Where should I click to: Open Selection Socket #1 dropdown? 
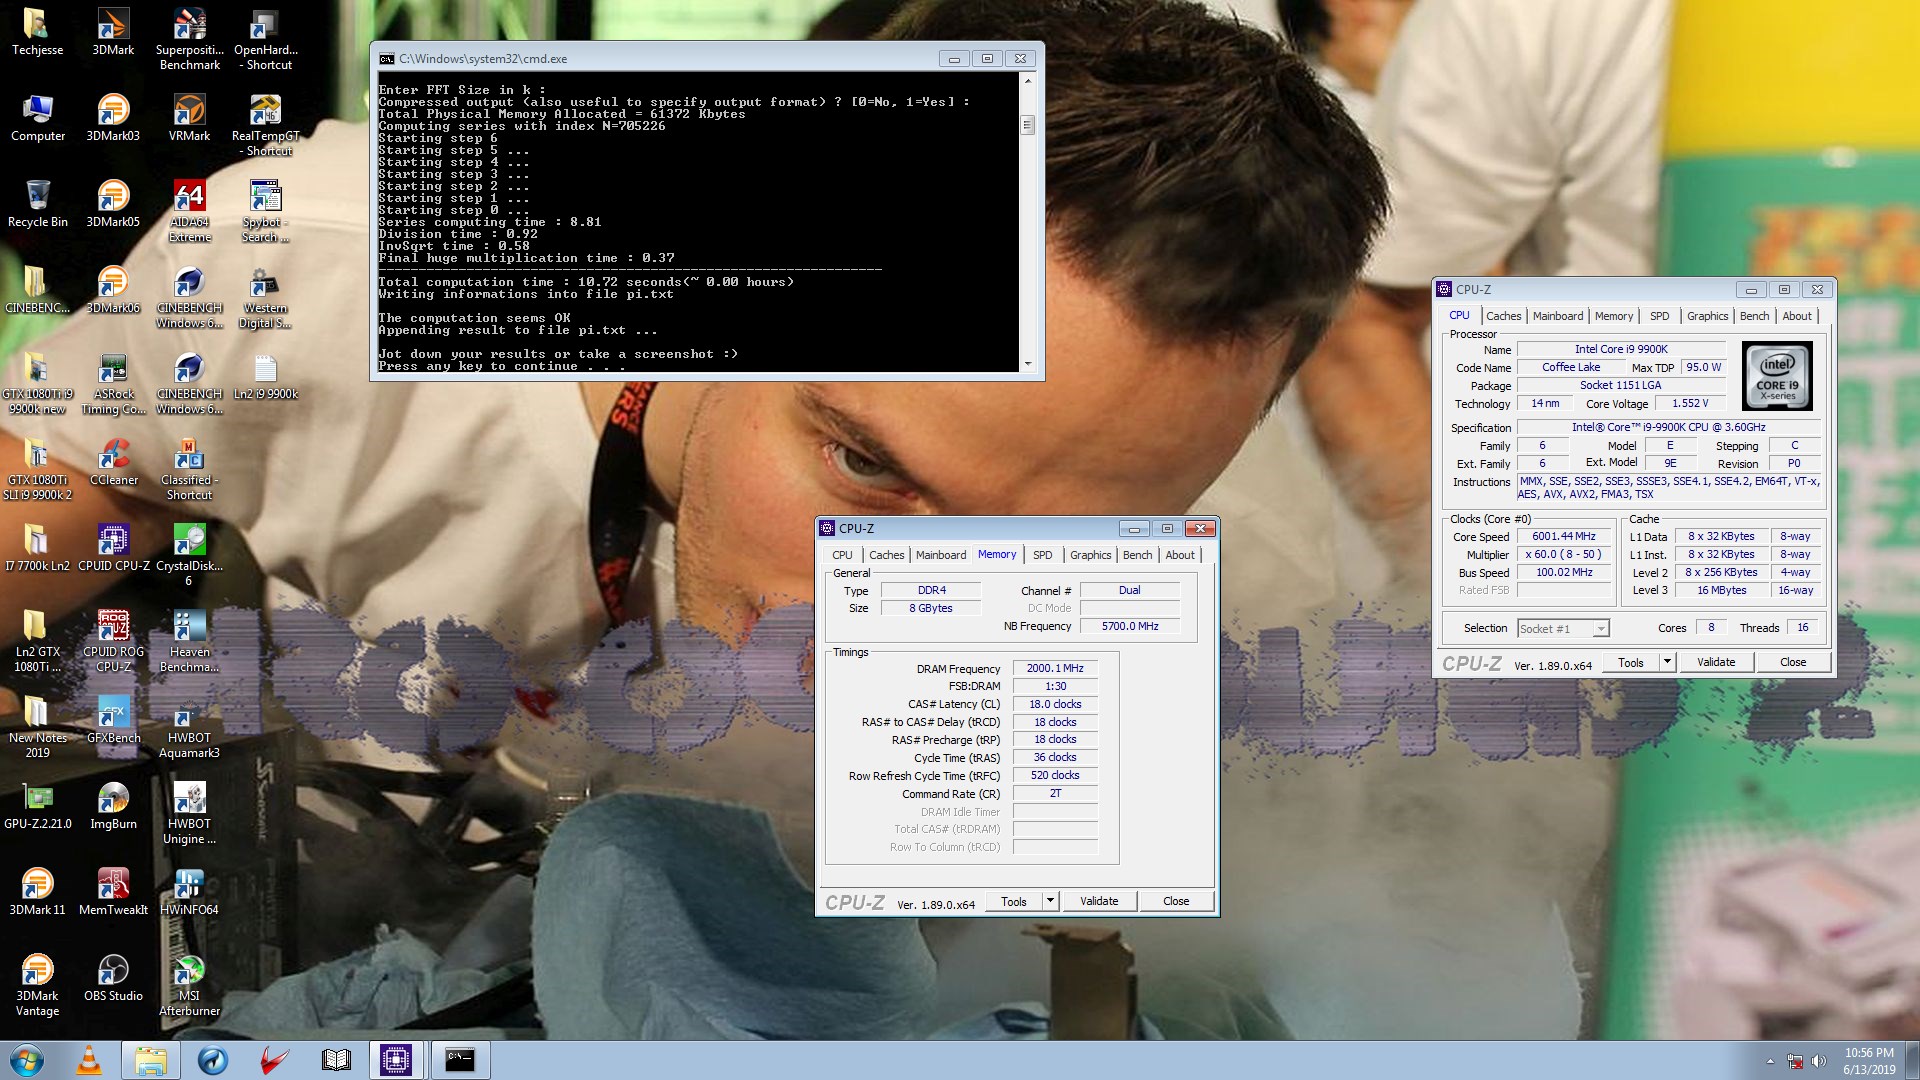pyautogui.click(x=1563, y=628)
